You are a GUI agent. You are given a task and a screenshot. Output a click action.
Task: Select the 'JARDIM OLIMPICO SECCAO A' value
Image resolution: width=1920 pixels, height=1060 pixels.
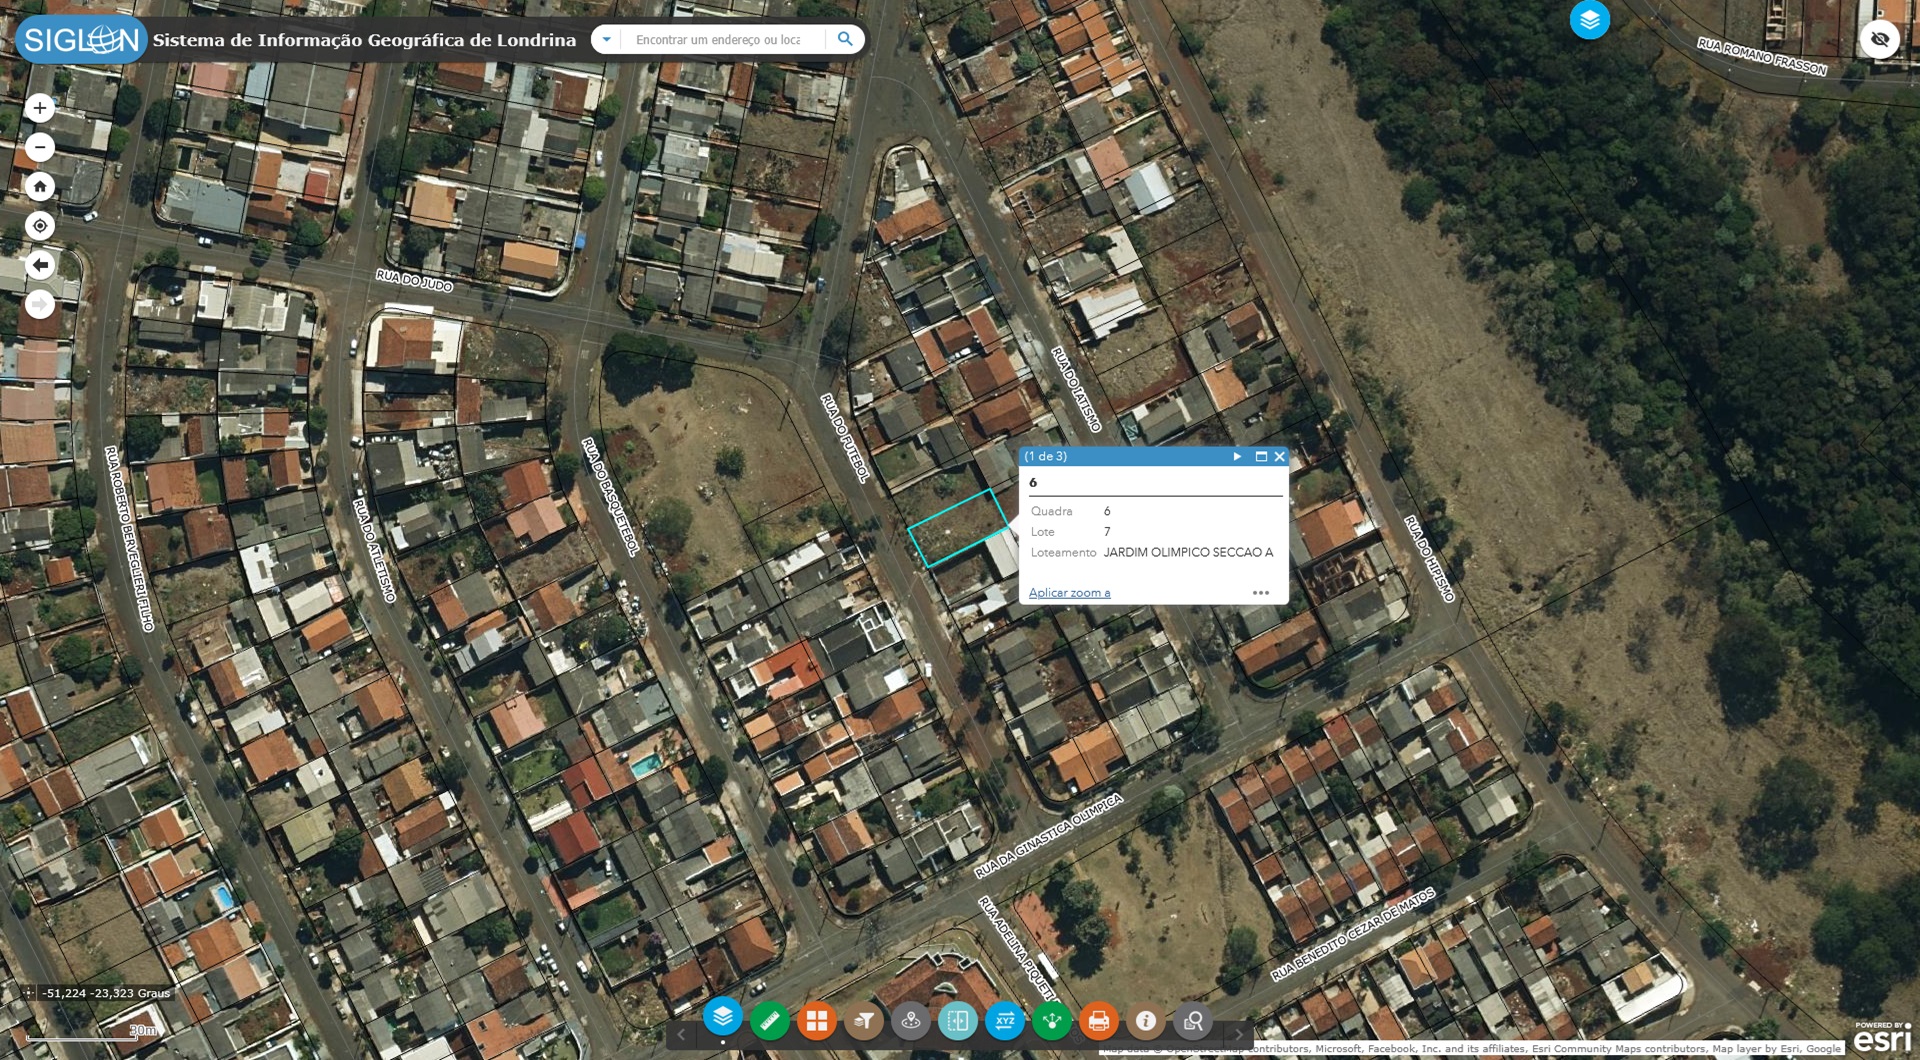click(1188, 552)
